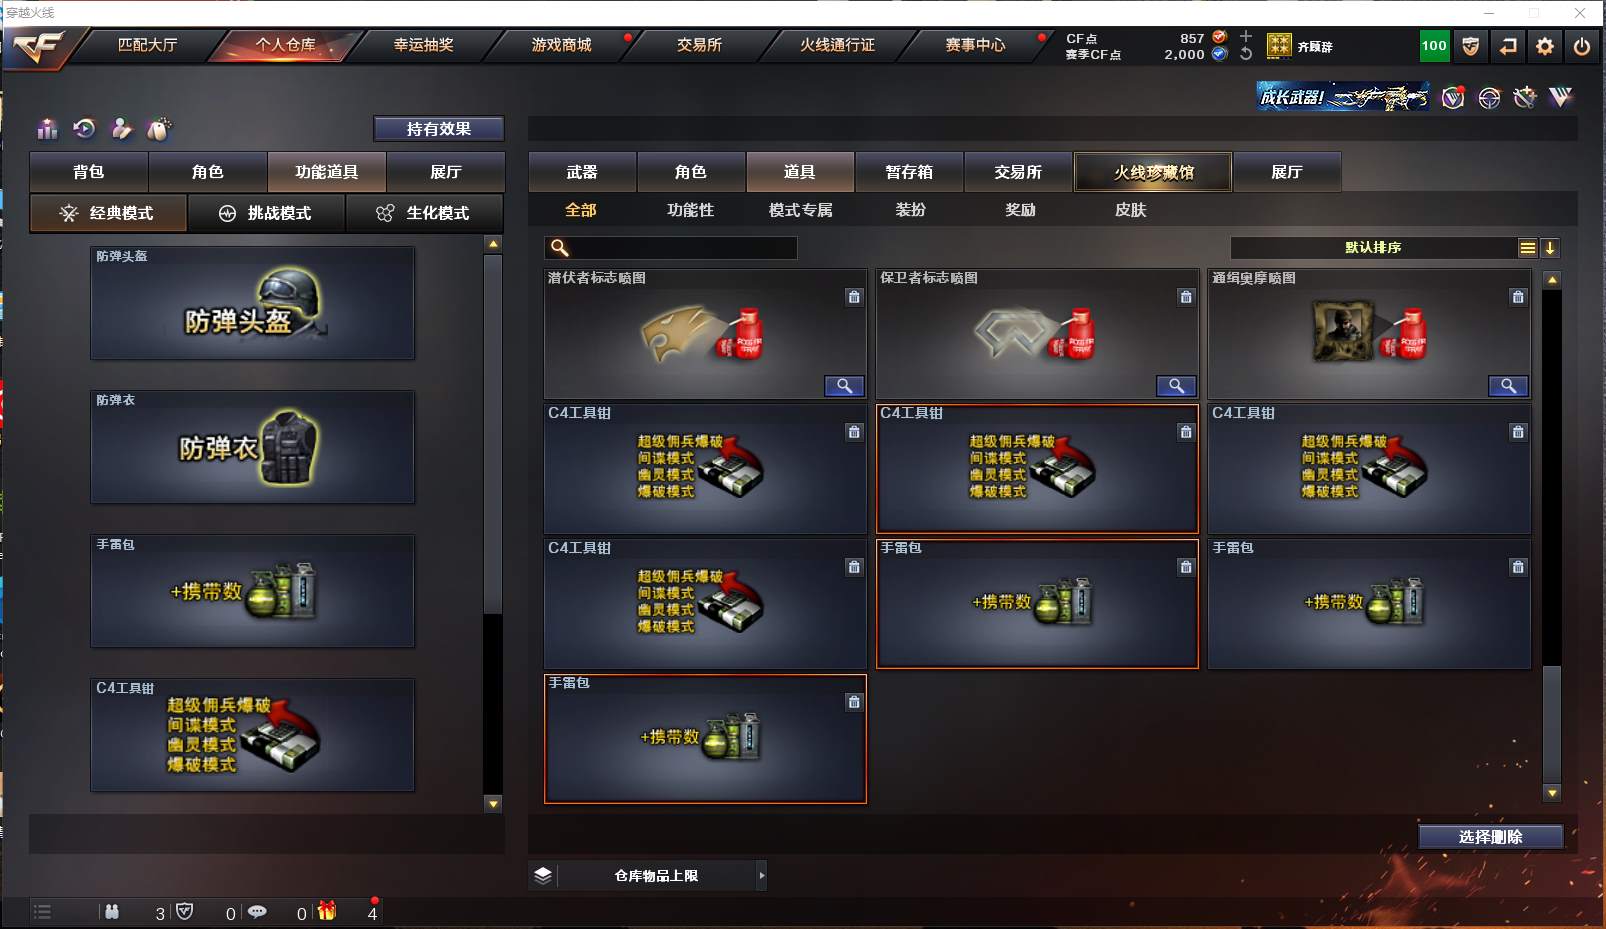Click the plus icon next to CF点
Viewport: 1606px width, 929px height.
point(1246,36)
